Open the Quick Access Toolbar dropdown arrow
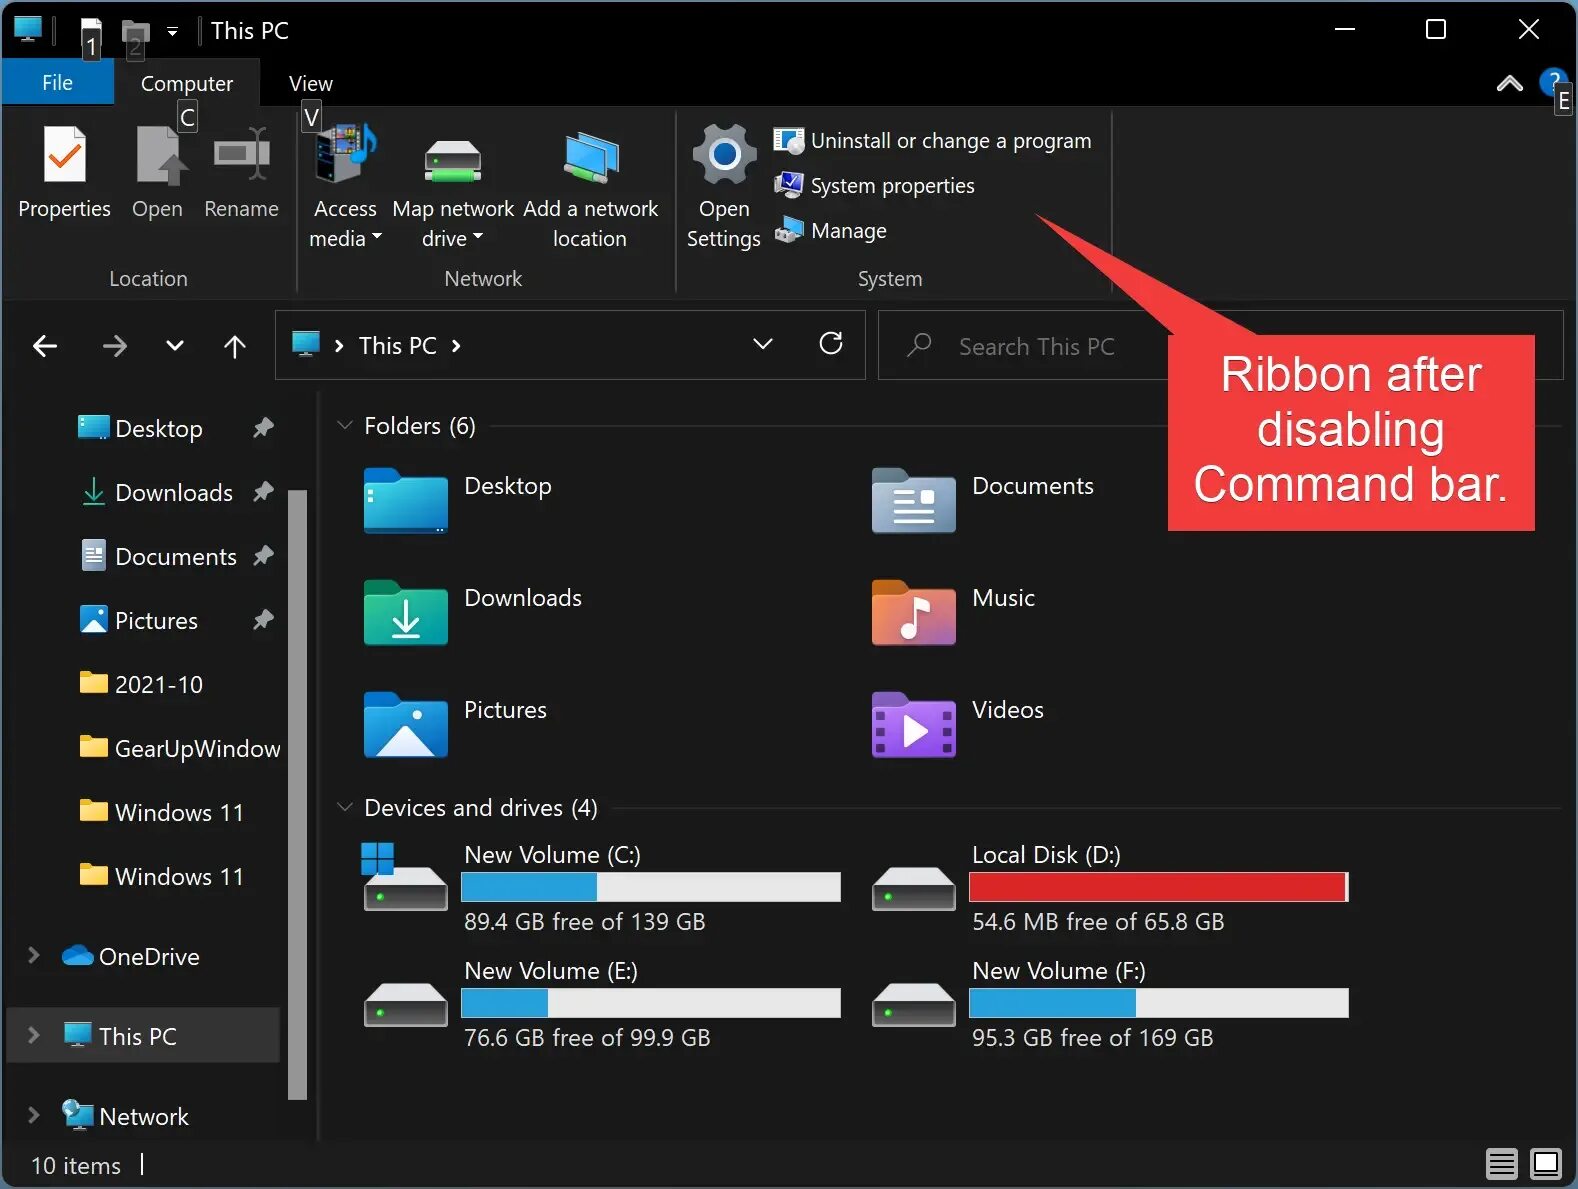The width and height of the screenshot is (1578, 1189). [173, 31]
